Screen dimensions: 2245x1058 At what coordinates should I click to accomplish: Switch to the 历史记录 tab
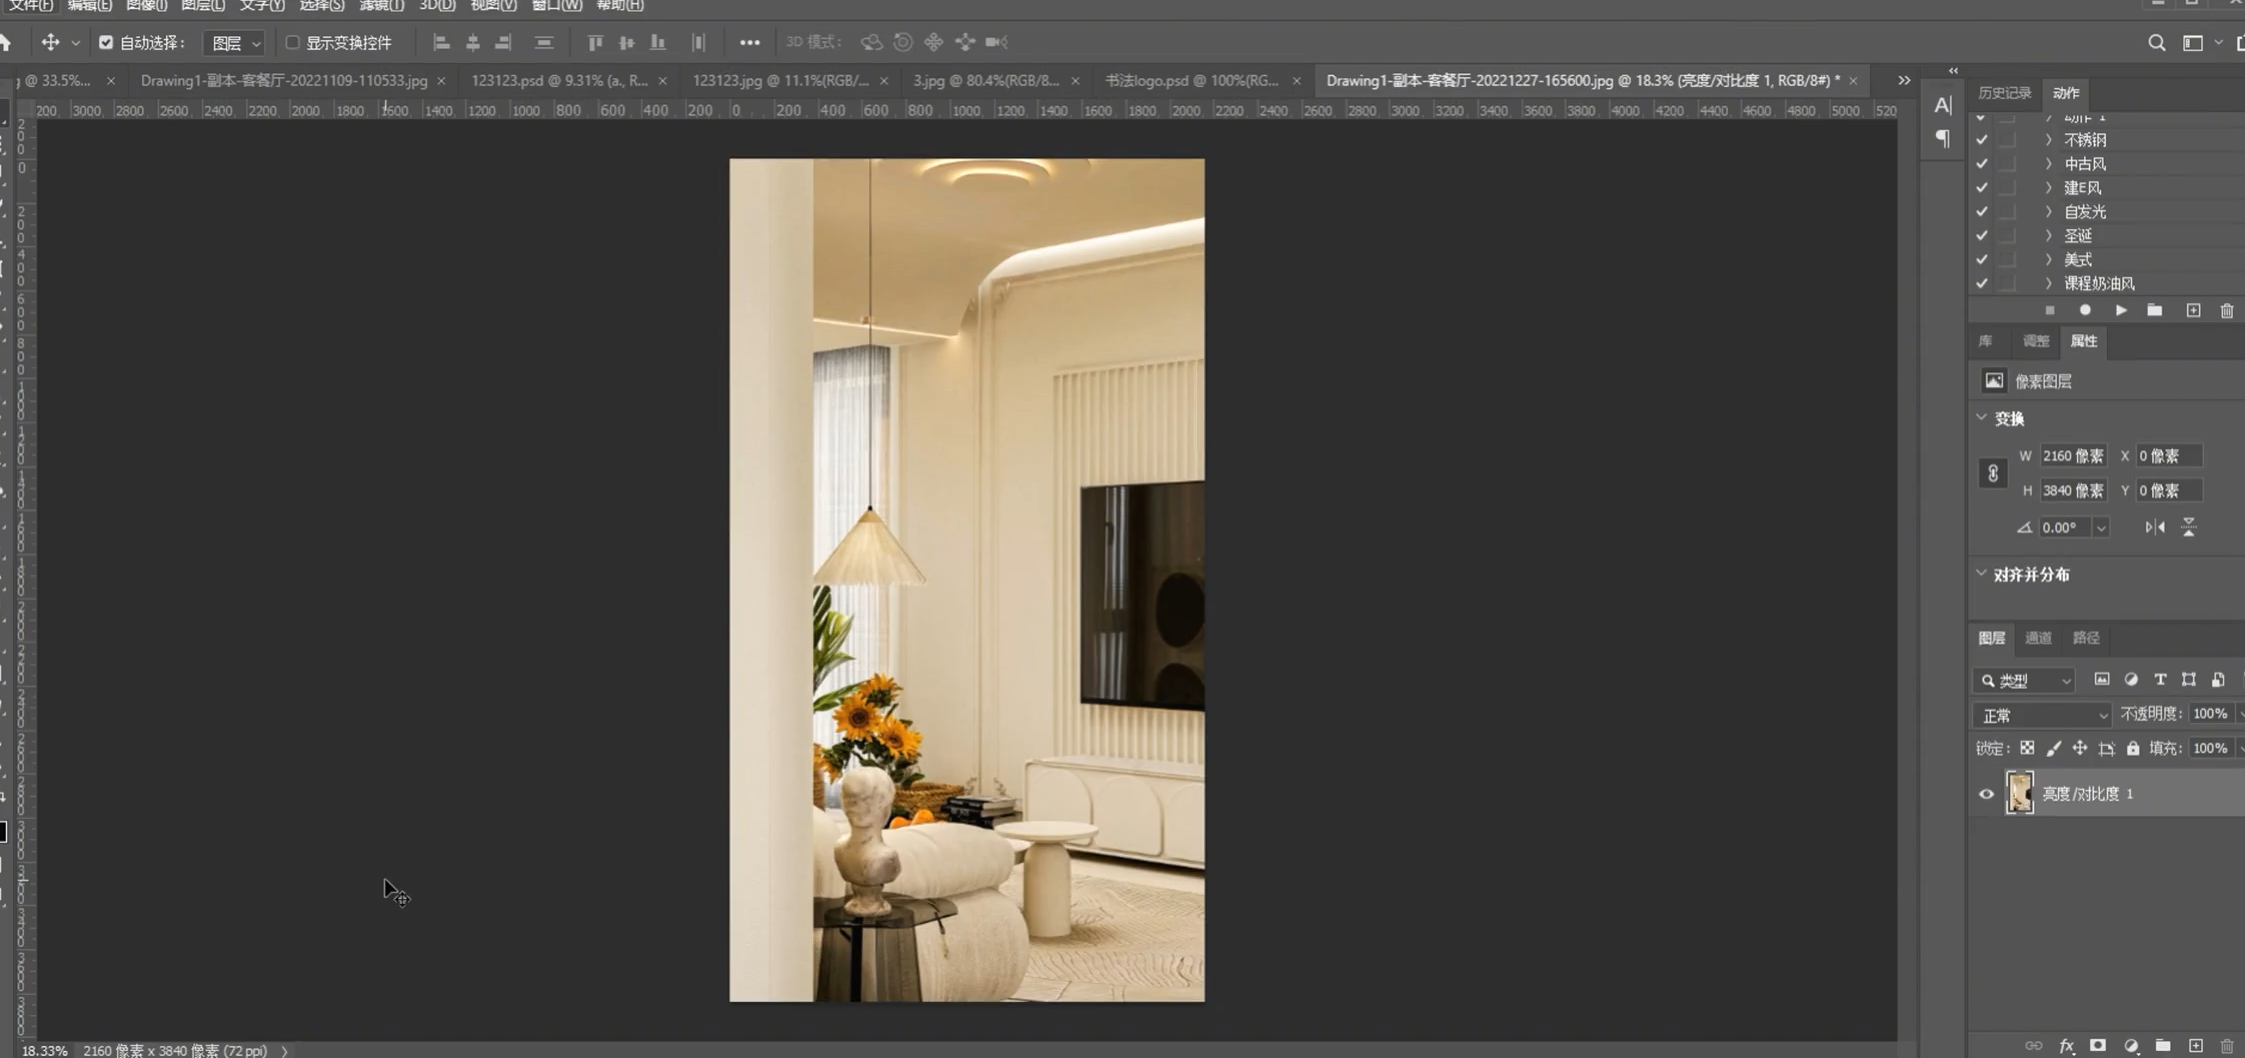tap(2005, 93)
